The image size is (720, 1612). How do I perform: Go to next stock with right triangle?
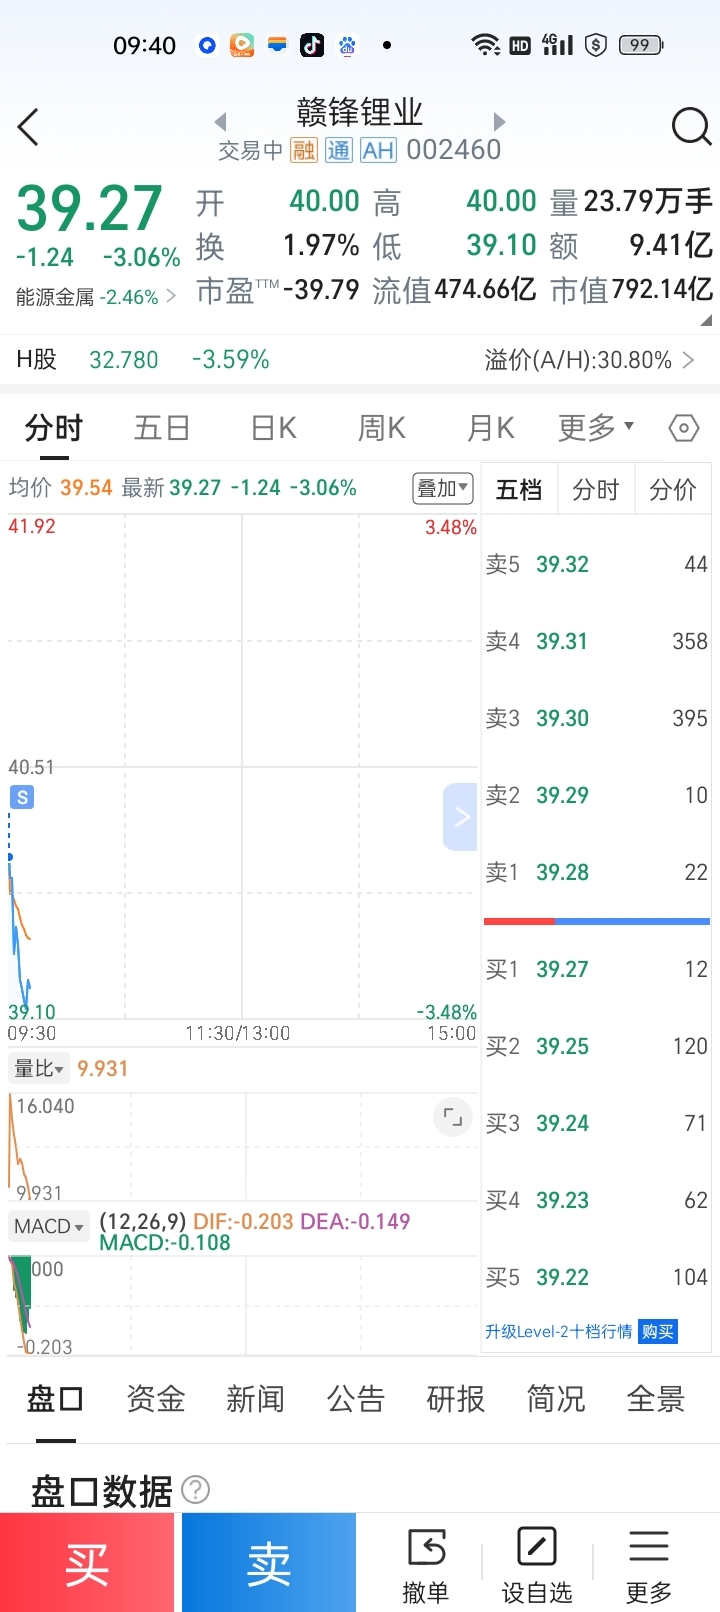(x=500, y=122)
